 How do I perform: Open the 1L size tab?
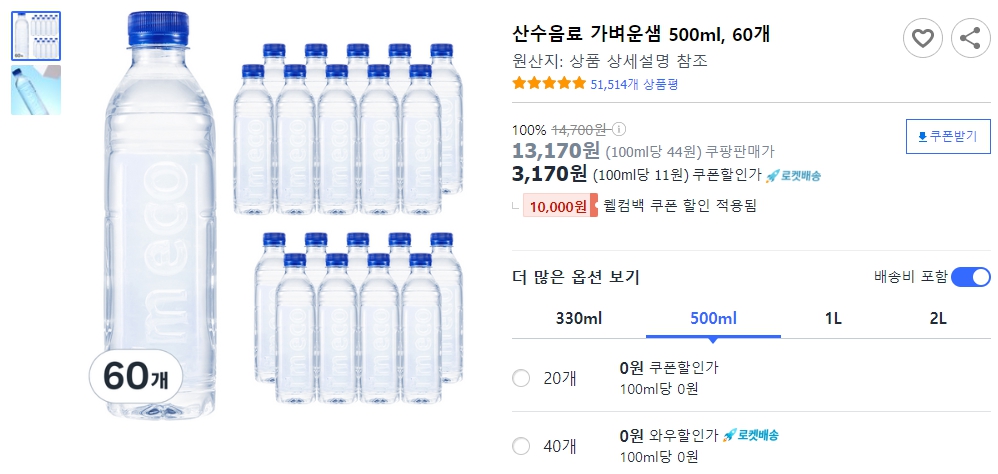coord(833,319)
